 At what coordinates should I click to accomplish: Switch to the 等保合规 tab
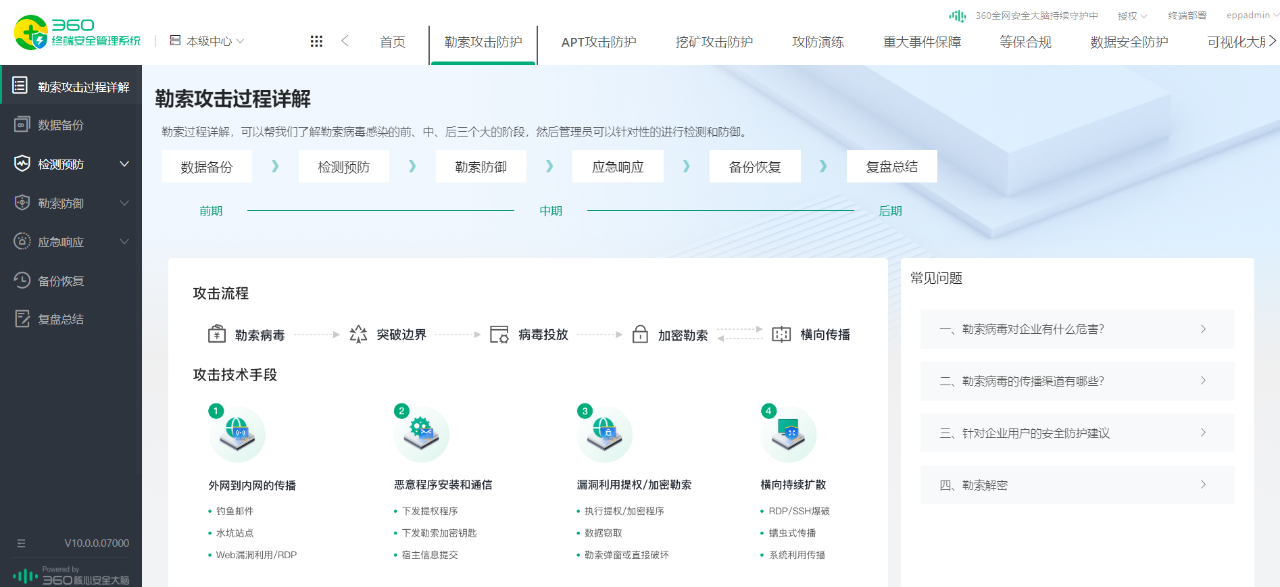click(x=1025, y=42)
